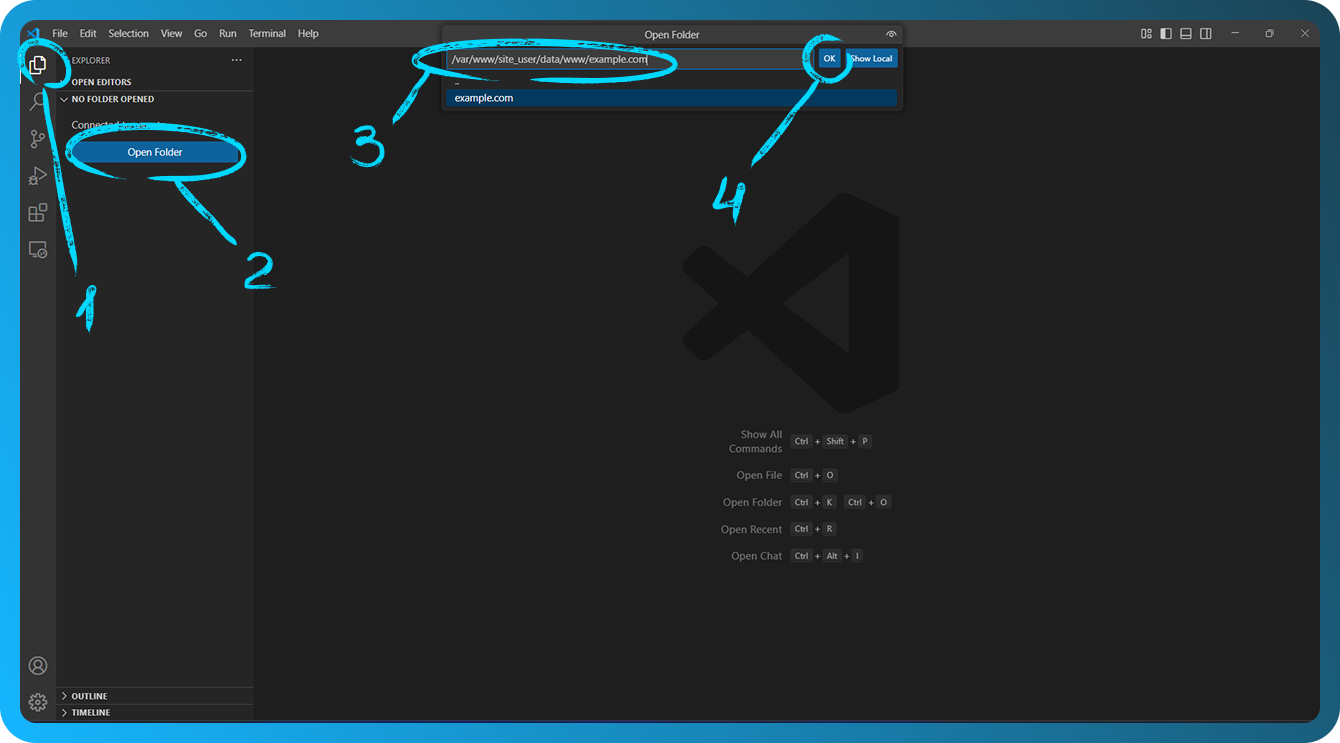Image resolution: width=1340 pixels, height=743 pixels.
Task: Expand the OUTLINE section
Action: tap(90, 695)
